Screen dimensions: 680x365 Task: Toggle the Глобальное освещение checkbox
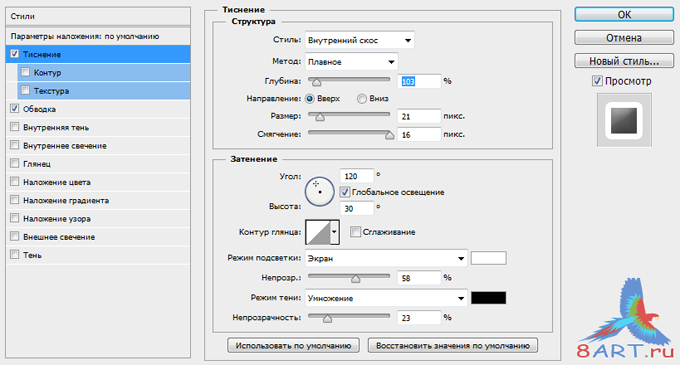click(345, 192)
